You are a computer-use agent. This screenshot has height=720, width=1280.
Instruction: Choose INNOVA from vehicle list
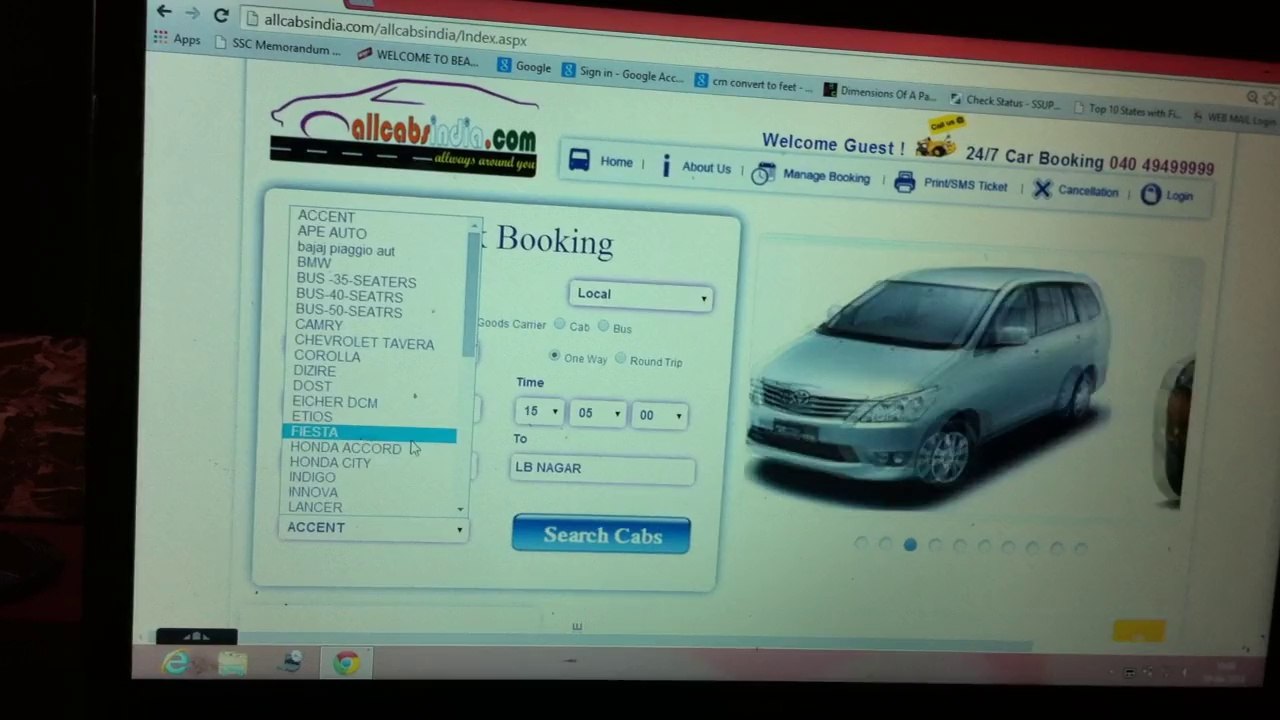pos(313,492)
